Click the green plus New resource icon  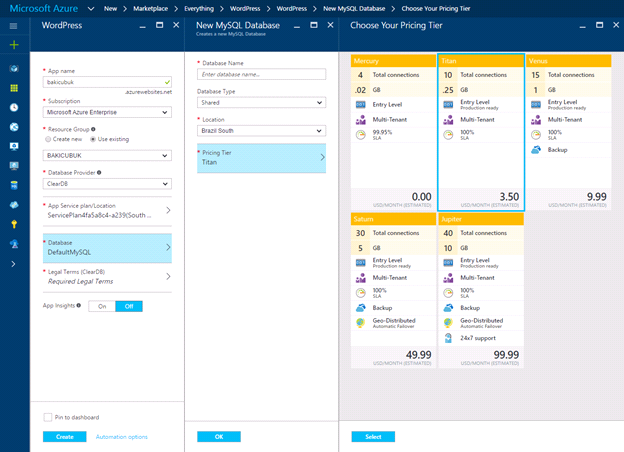tap(14, 45)
